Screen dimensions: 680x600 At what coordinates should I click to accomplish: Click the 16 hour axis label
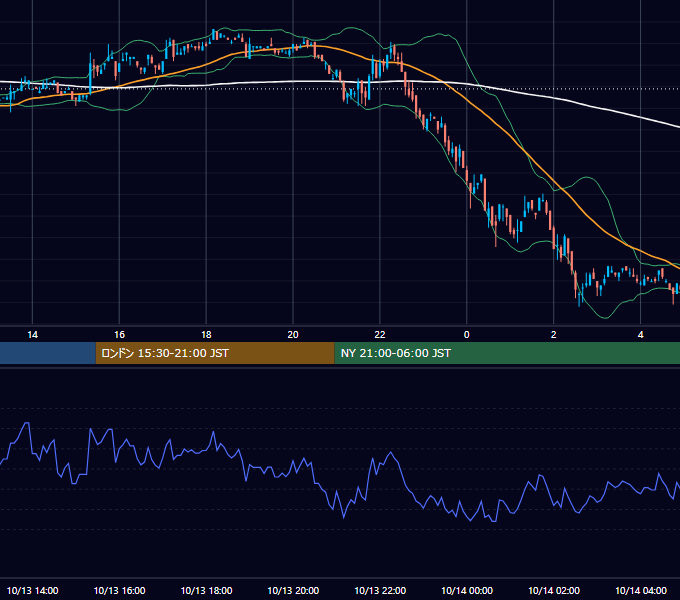pyautogui.click(x=119, y=335)
